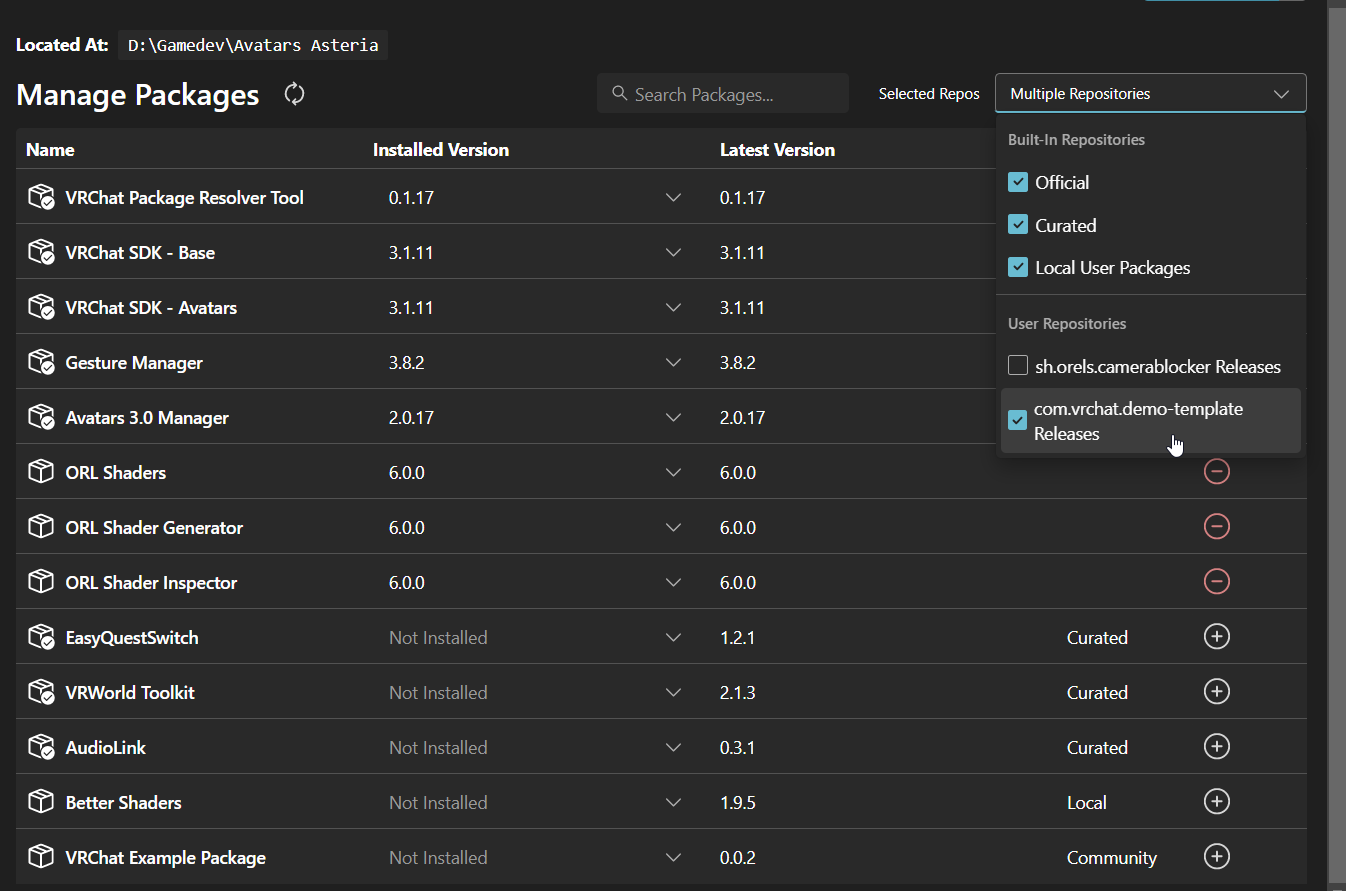
Task: Open the Multiple Repositories dropdown
Action: point(1150,92)
